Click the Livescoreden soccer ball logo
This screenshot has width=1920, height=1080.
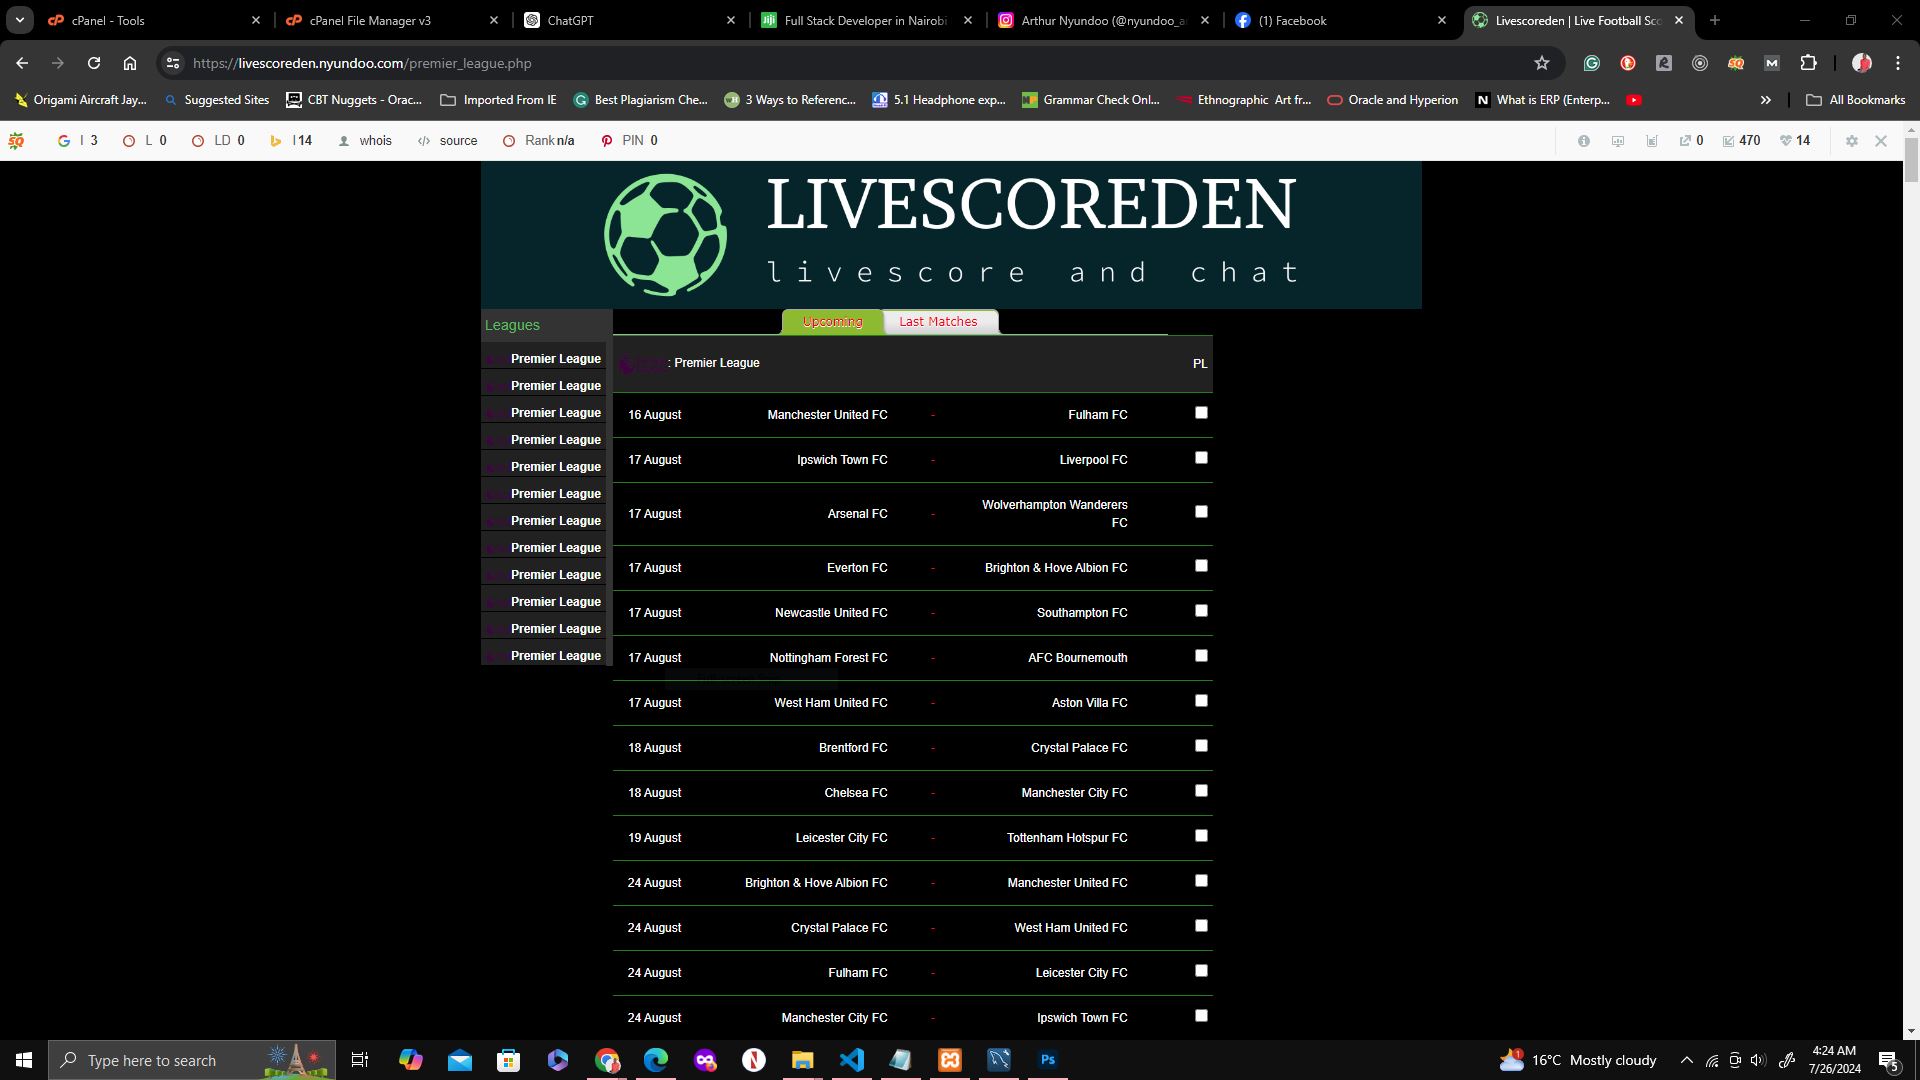(x=665, y=235)
